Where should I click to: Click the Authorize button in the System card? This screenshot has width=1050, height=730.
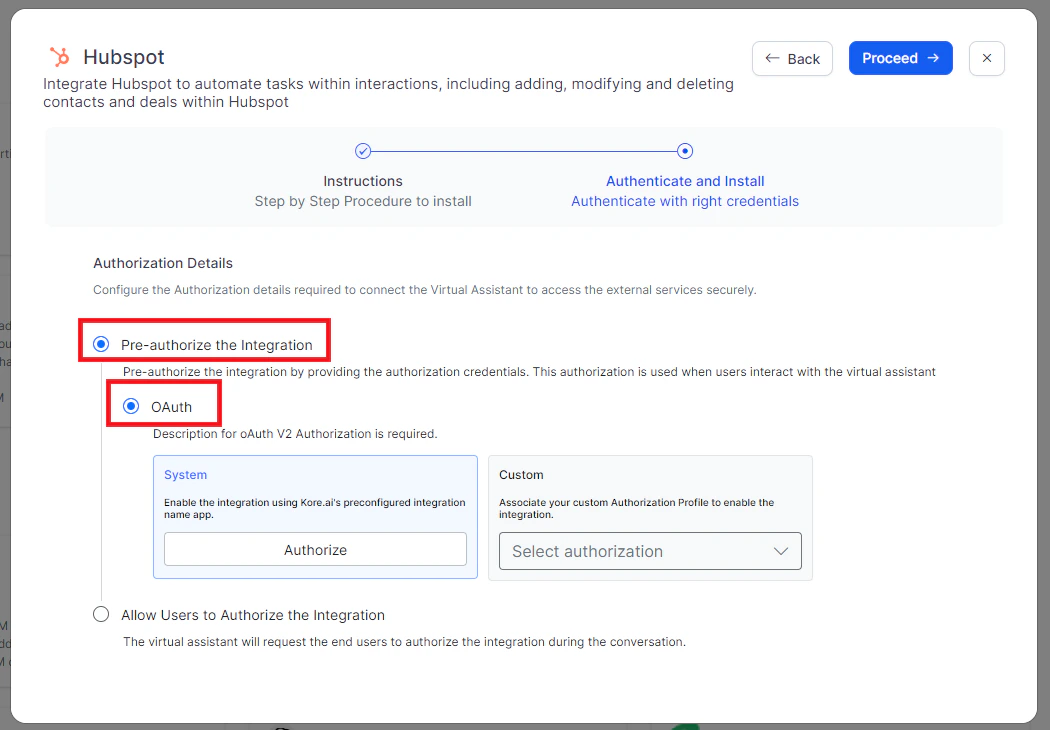315,549
